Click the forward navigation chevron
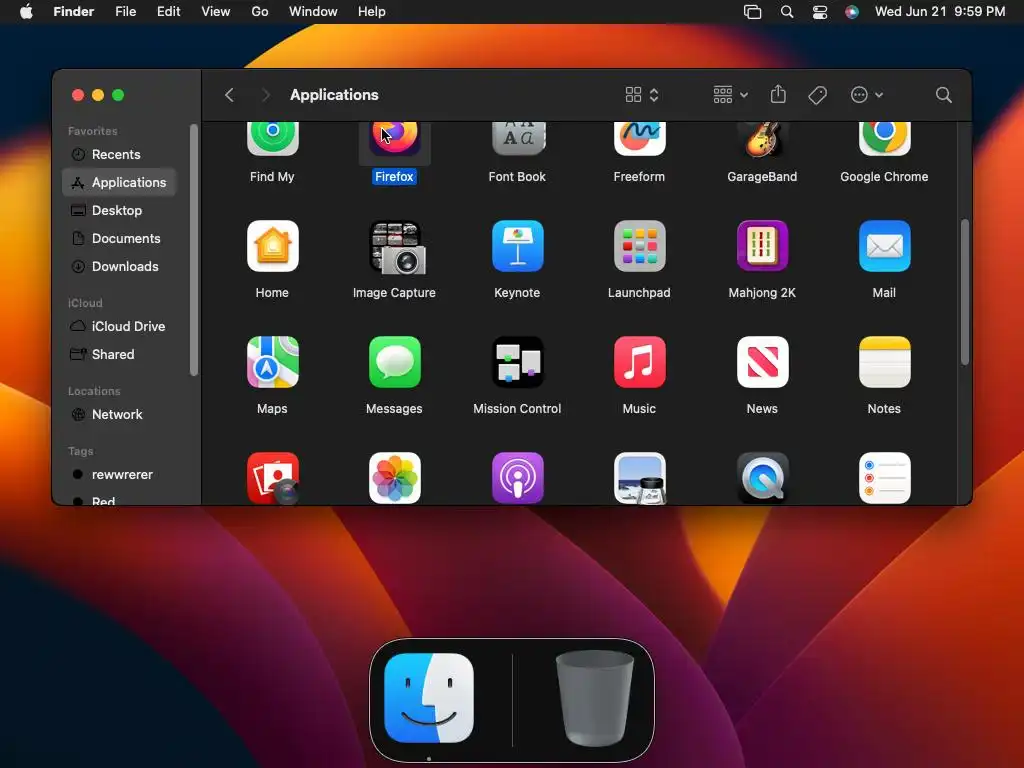Viewport: 1024px width, 768px height. pos(265,95)
